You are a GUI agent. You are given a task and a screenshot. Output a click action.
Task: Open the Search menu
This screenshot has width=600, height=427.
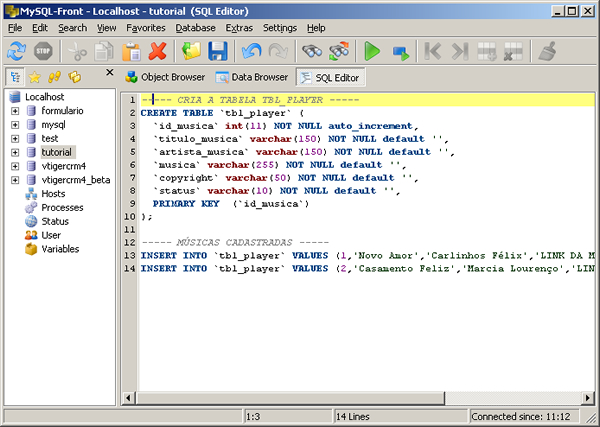click(73, 28)
